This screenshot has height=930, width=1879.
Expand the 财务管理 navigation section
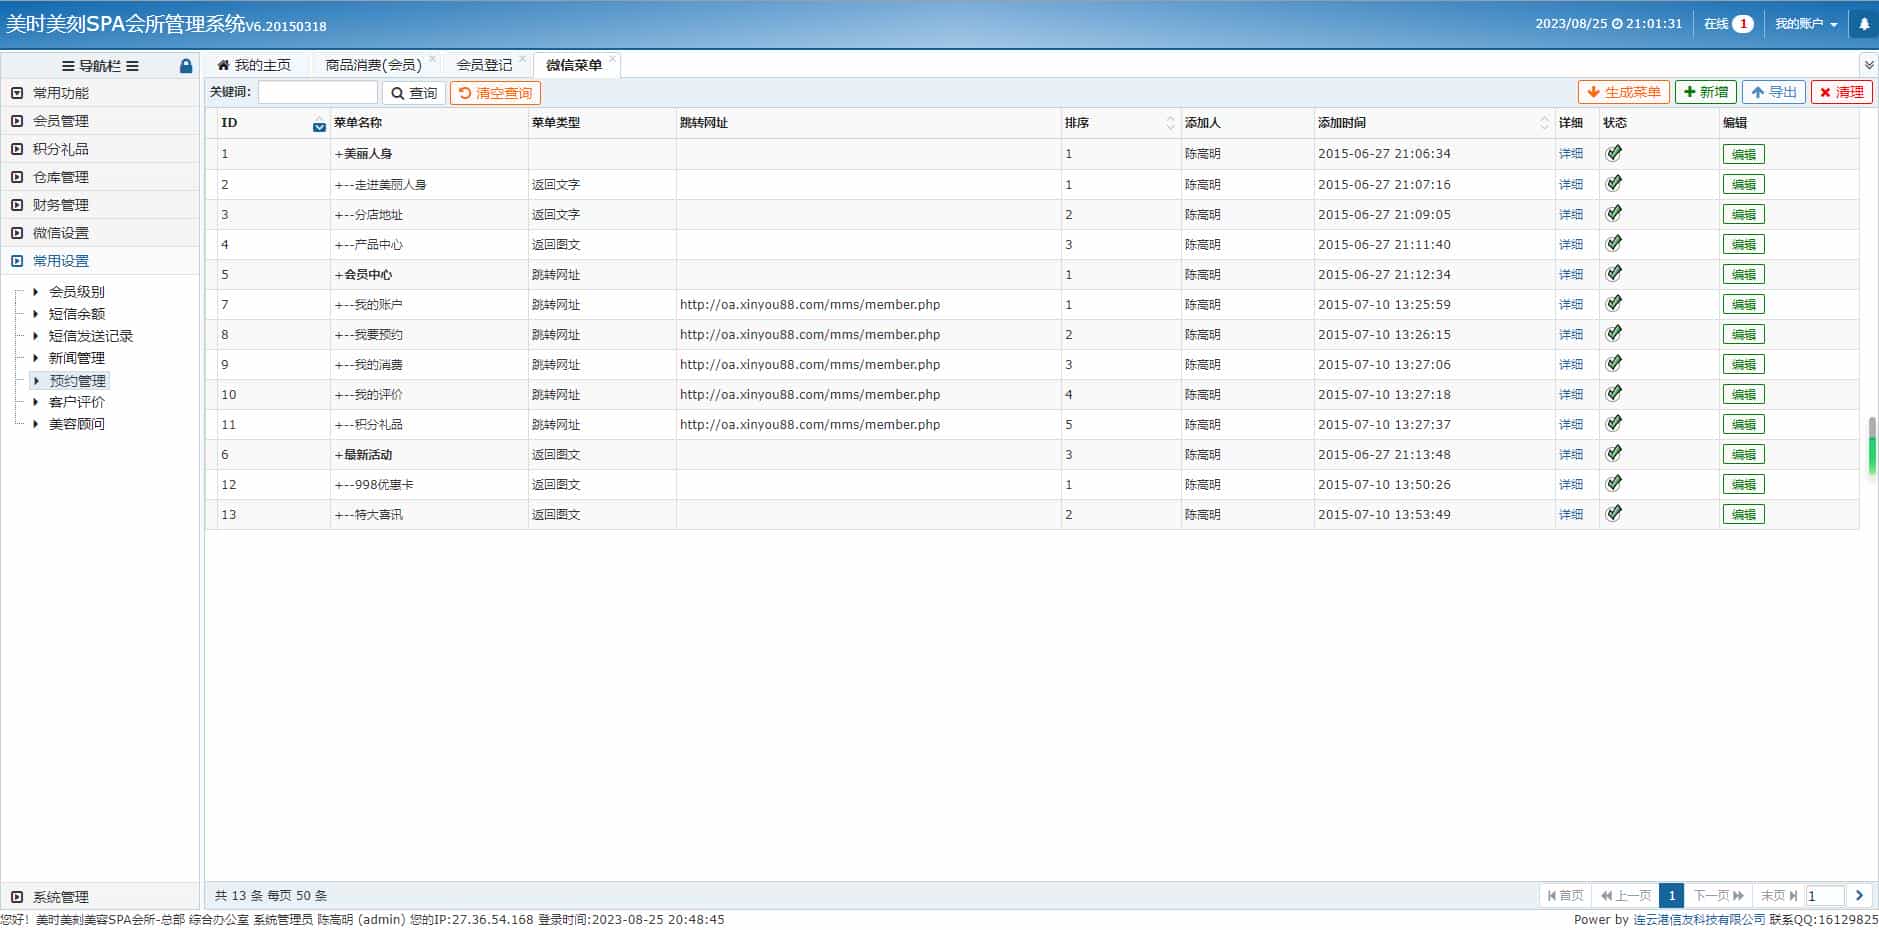tap(100, 205)
